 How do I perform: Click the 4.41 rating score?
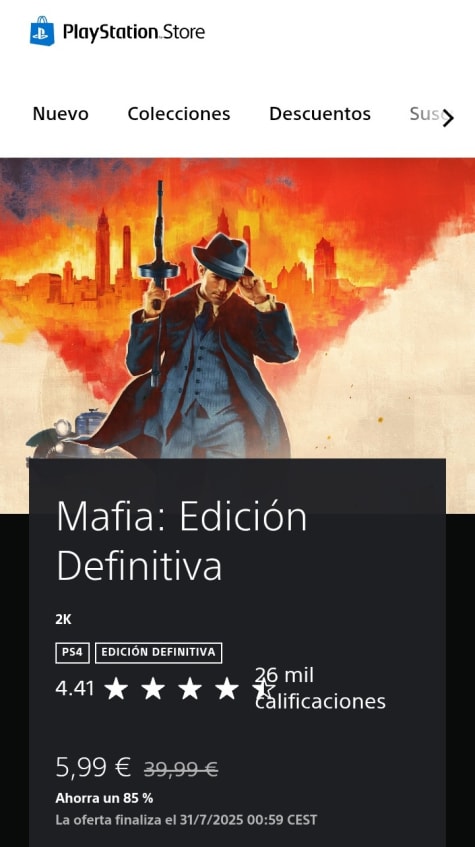point(75,689)
